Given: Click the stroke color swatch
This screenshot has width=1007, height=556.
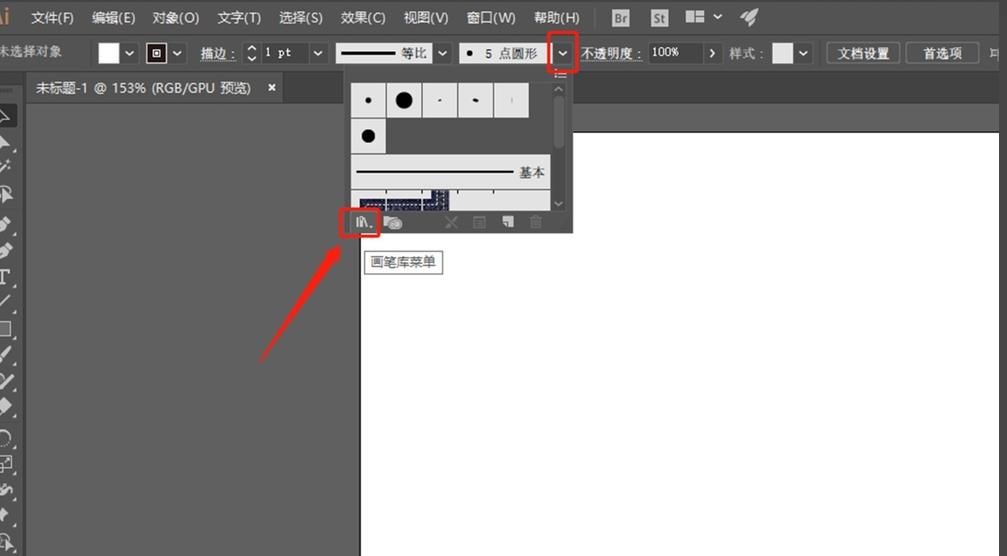Looking at the screenshot, I should 156,53.
